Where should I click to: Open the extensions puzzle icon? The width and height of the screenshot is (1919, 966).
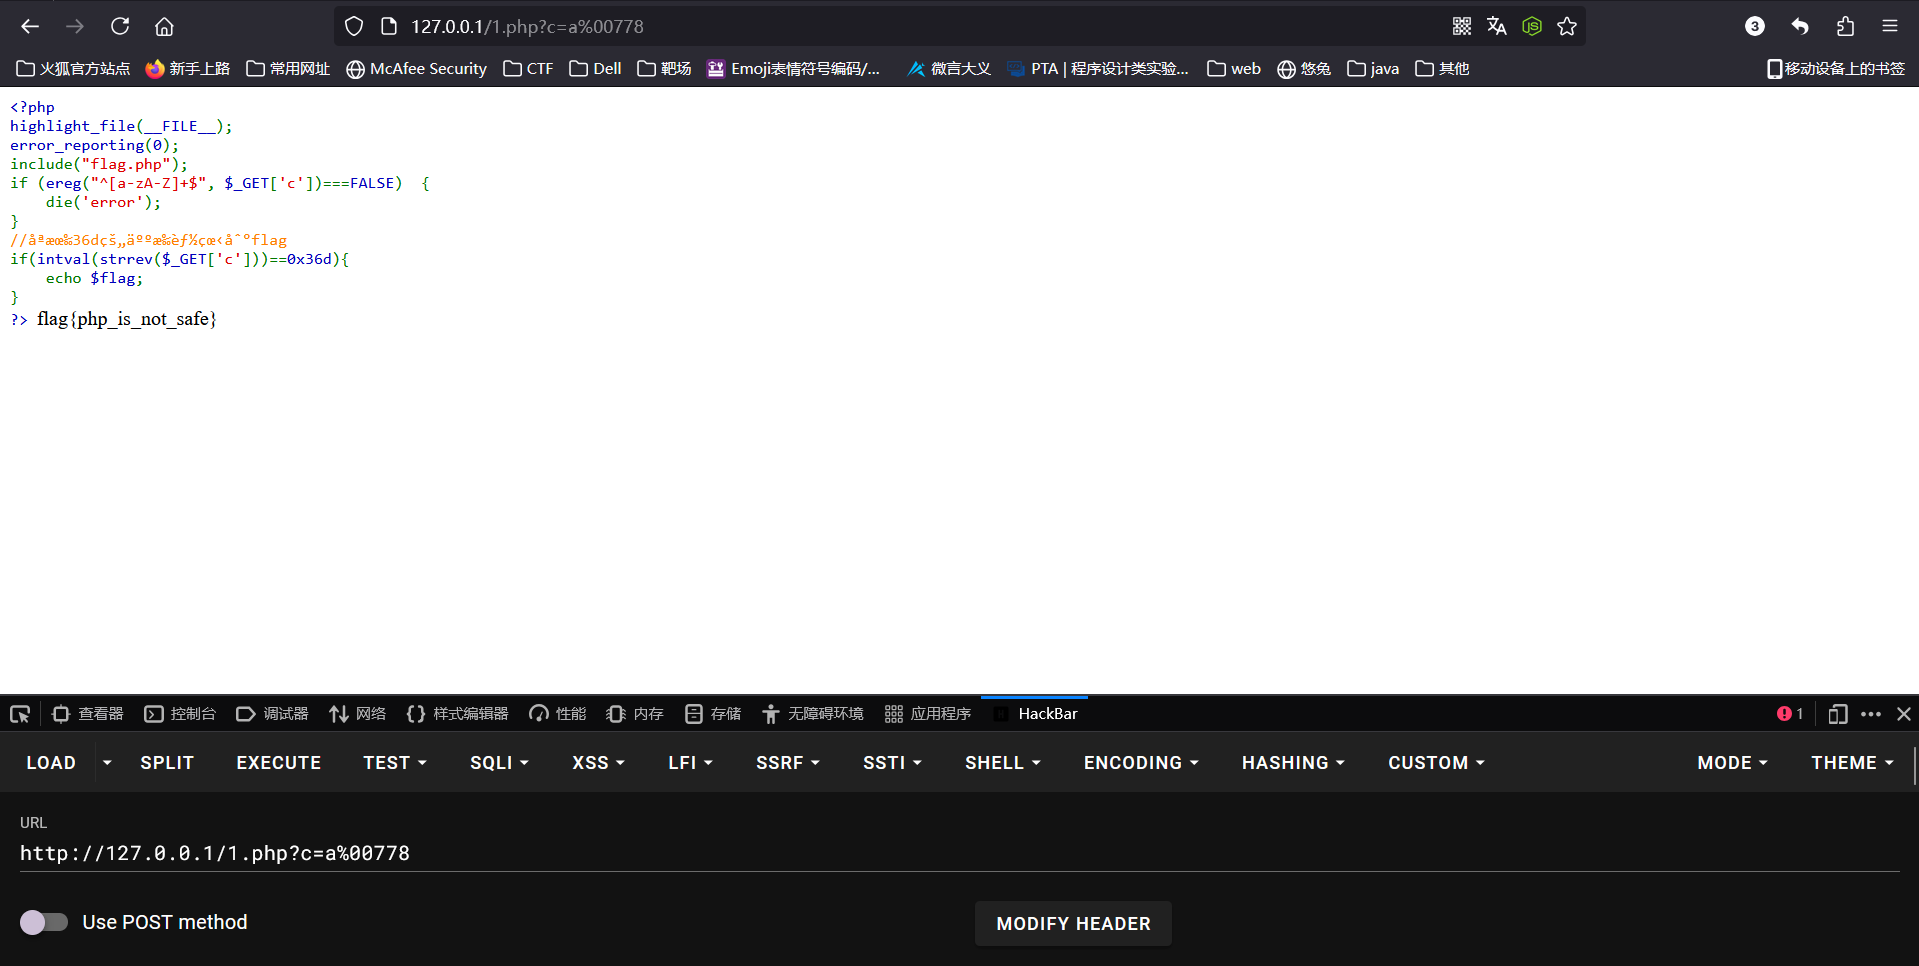point(1845,26)
